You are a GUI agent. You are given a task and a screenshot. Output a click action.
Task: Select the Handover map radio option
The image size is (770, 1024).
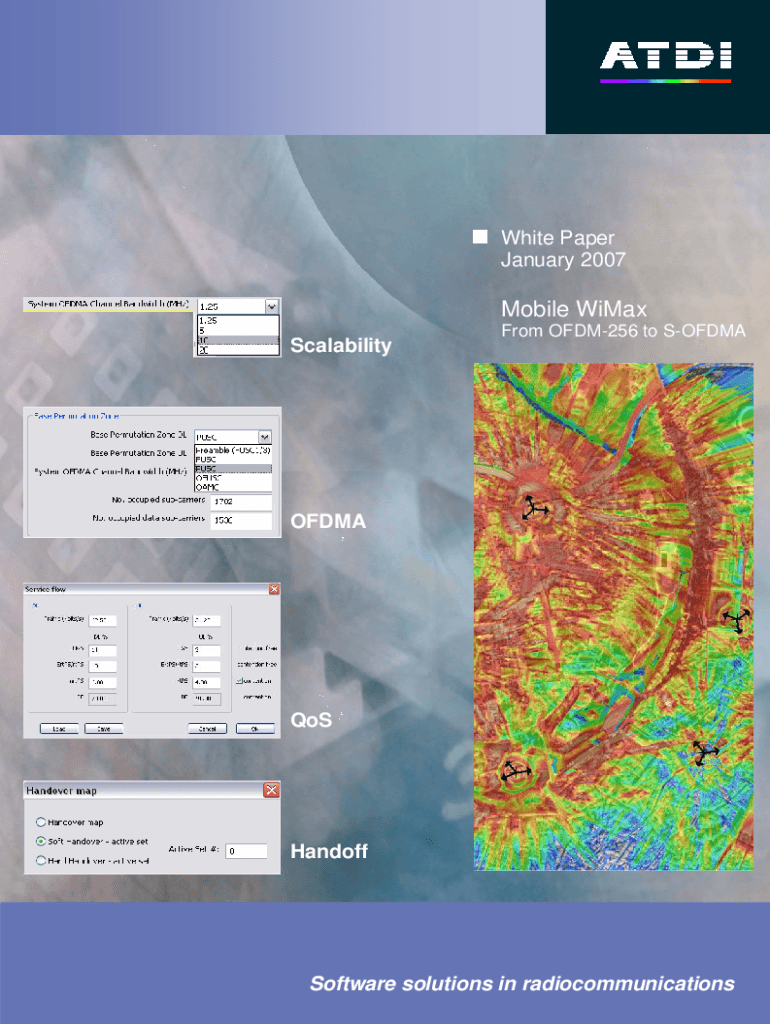40,822
